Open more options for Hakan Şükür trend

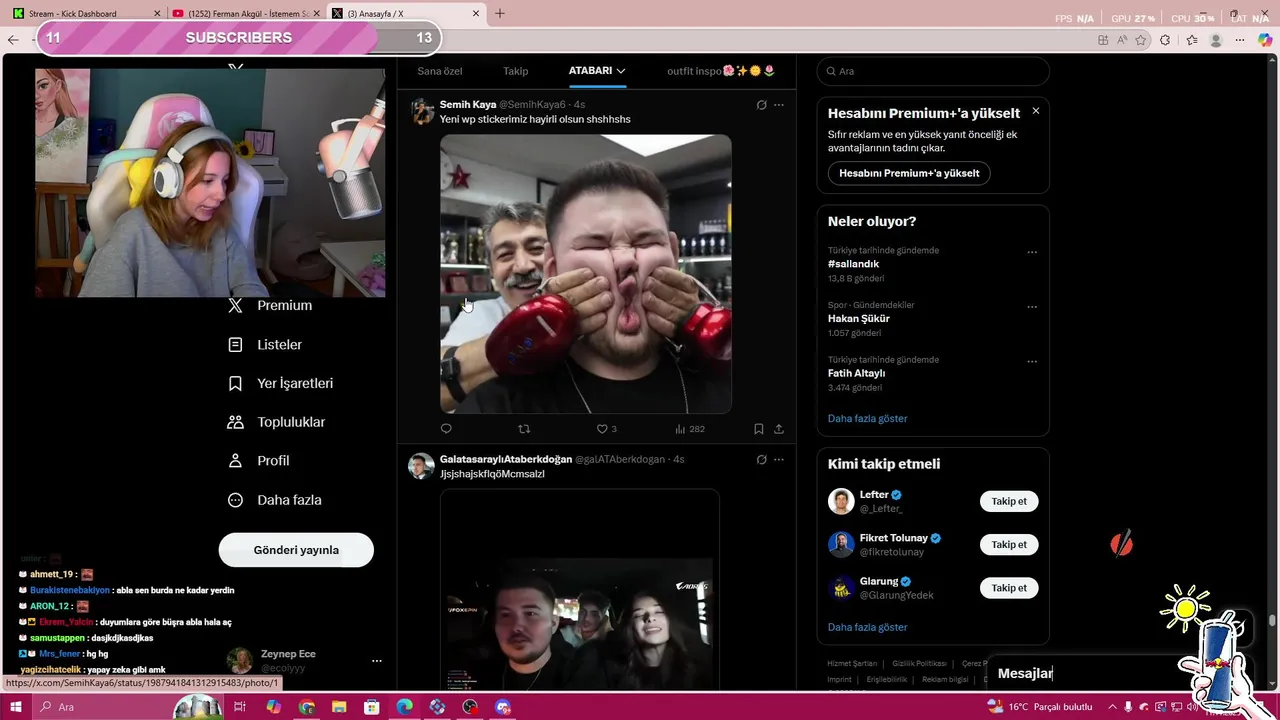(x=1032, y=307)
